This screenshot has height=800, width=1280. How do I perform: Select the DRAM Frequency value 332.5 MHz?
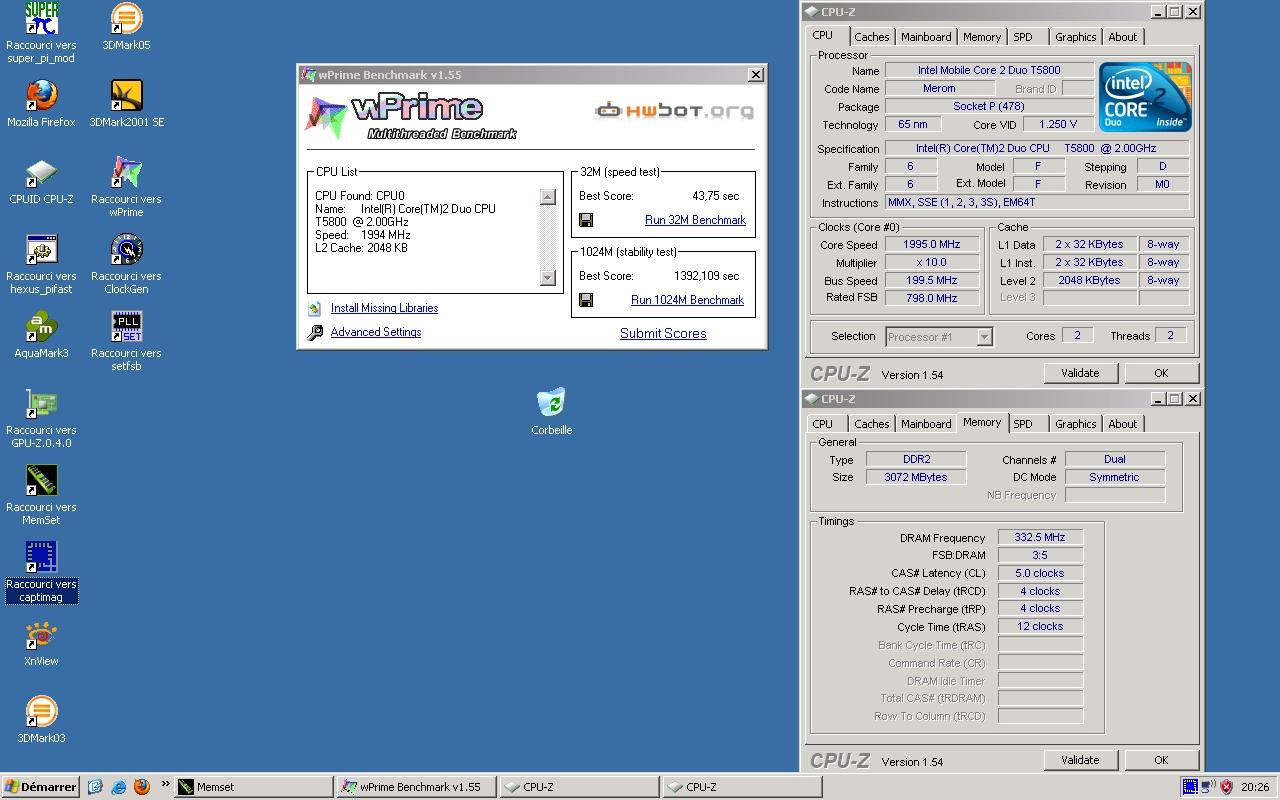point(1040,538)
